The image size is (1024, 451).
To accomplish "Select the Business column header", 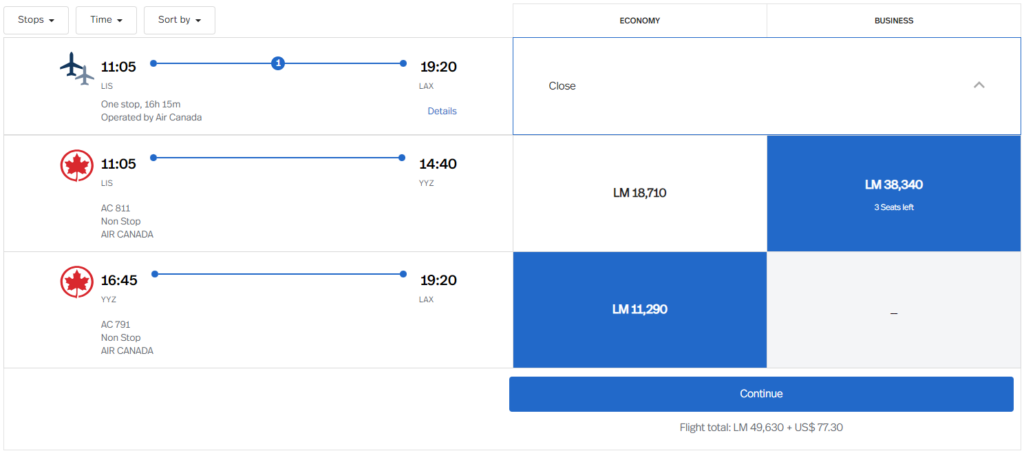I will click(893, 20).
